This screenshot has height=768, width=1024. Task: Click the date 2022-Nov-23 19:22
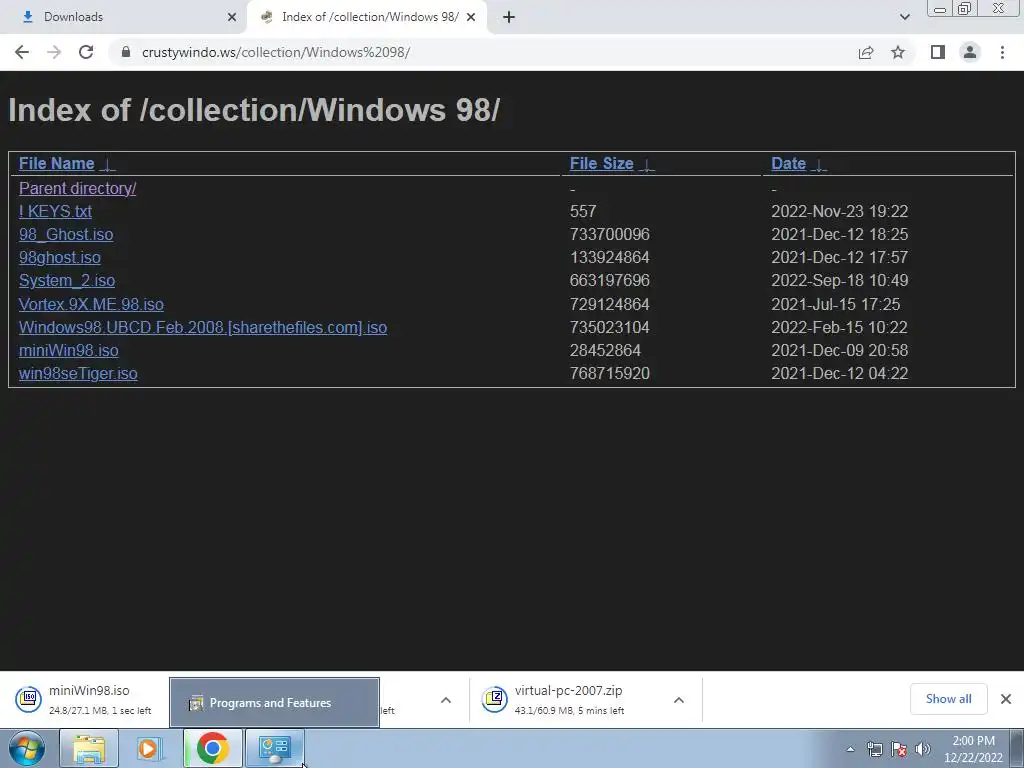point(840,212)
